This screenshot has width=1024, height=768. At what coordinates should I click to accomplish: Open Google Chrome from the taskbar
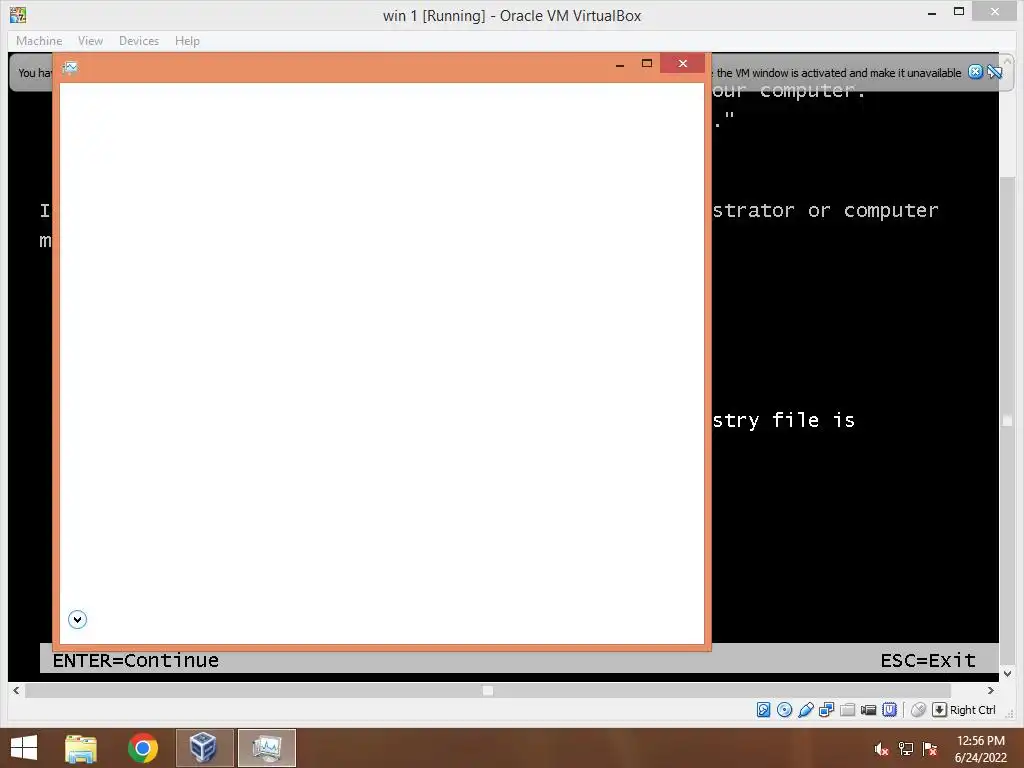[x=142, y=748]
